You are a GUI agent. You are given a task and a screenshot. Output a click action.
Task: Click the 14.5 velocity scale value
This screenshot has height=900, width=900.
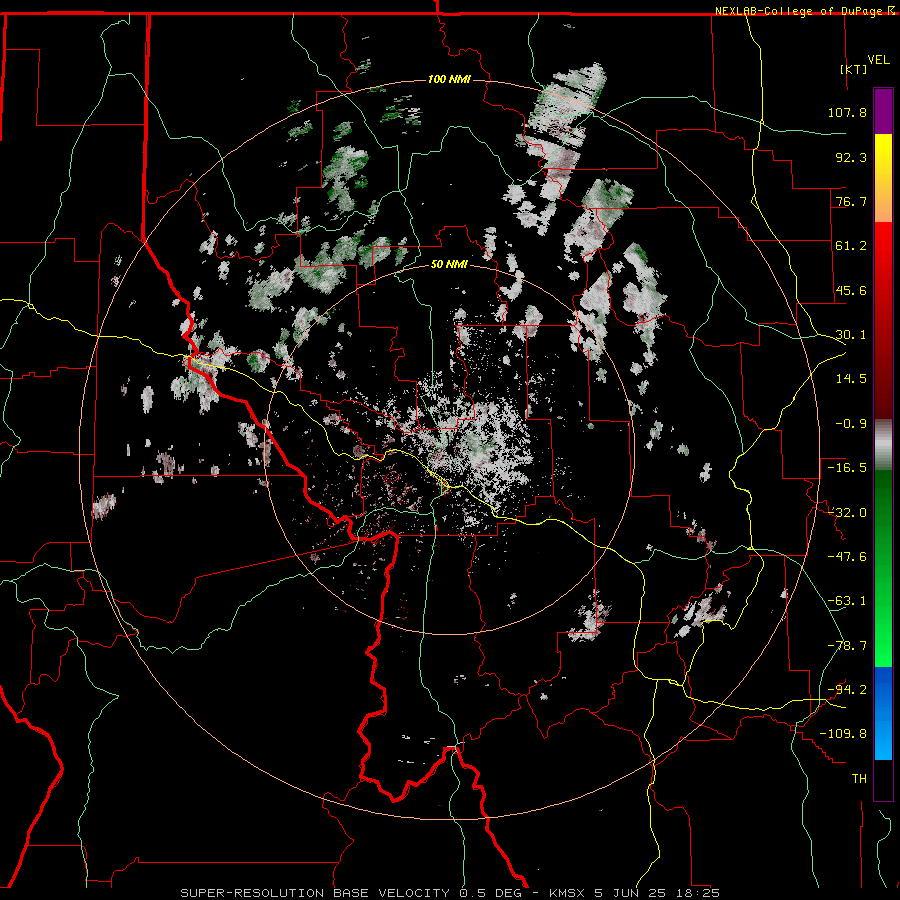(851, 379)
